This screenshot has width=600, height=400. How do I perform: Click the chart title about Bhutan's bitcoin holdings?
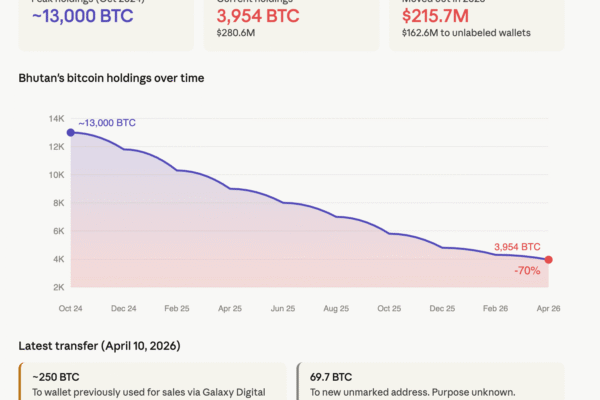coord(113,77)
